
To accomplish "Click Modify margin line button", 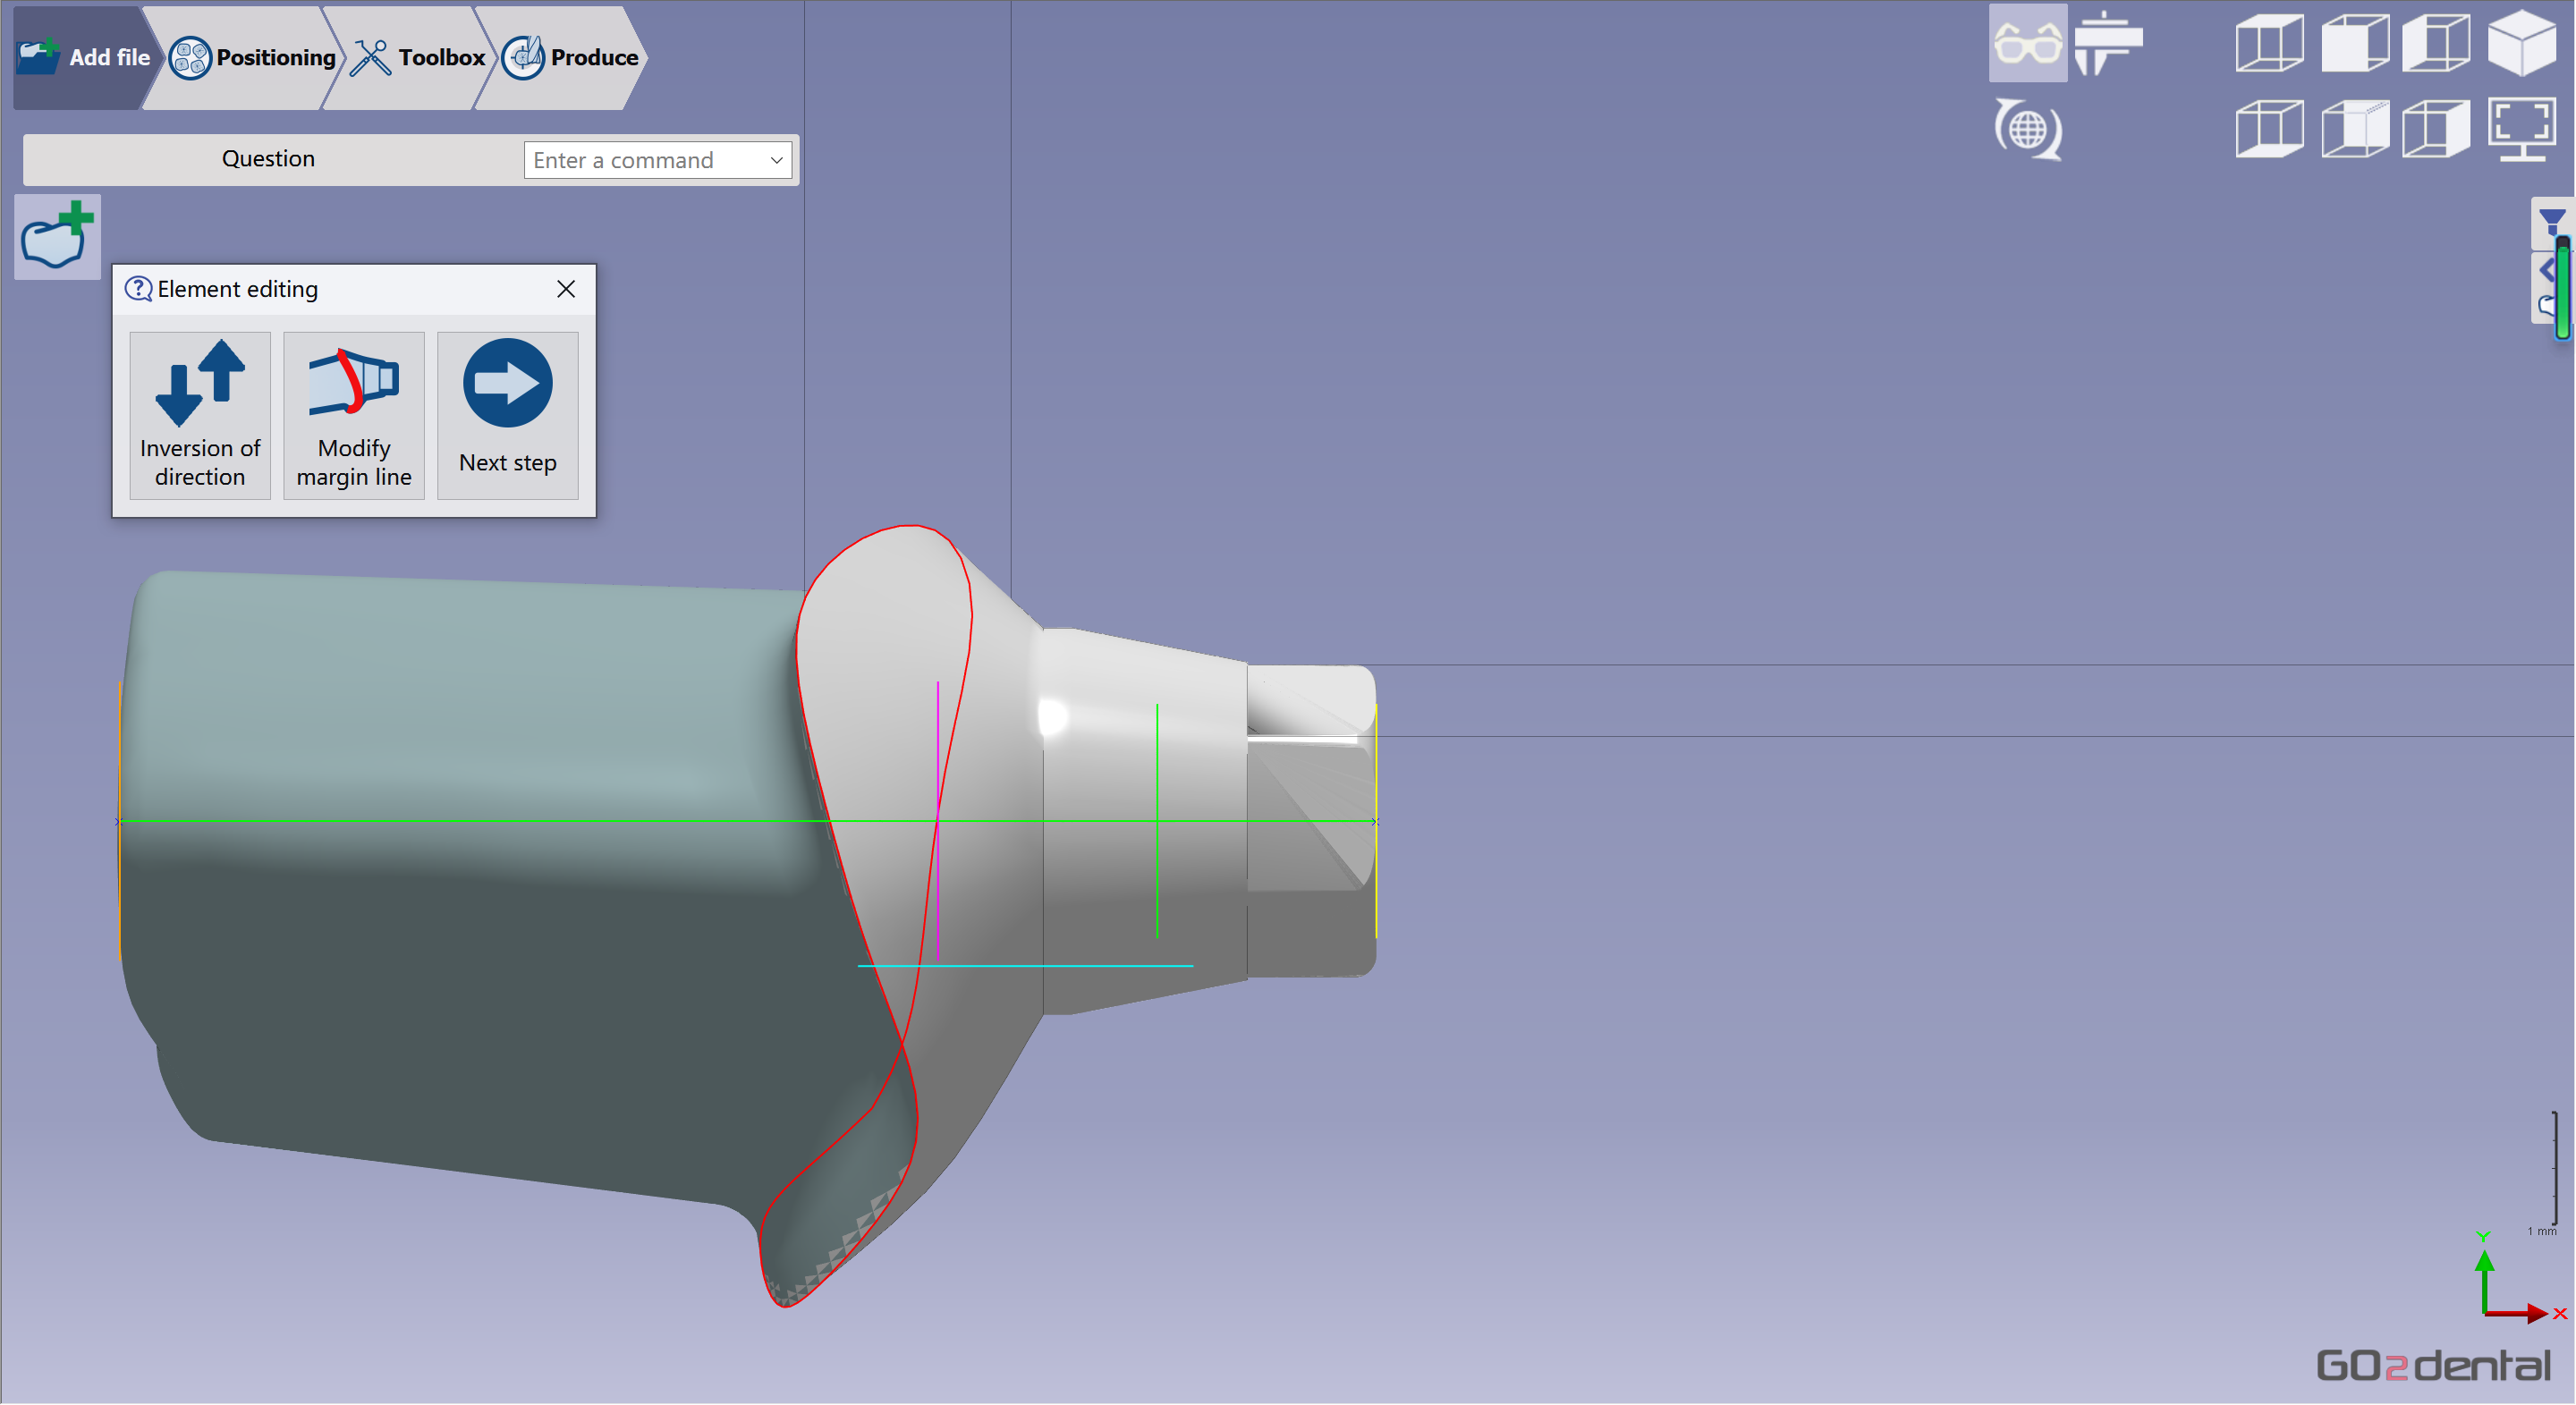I will coord(354,415).
